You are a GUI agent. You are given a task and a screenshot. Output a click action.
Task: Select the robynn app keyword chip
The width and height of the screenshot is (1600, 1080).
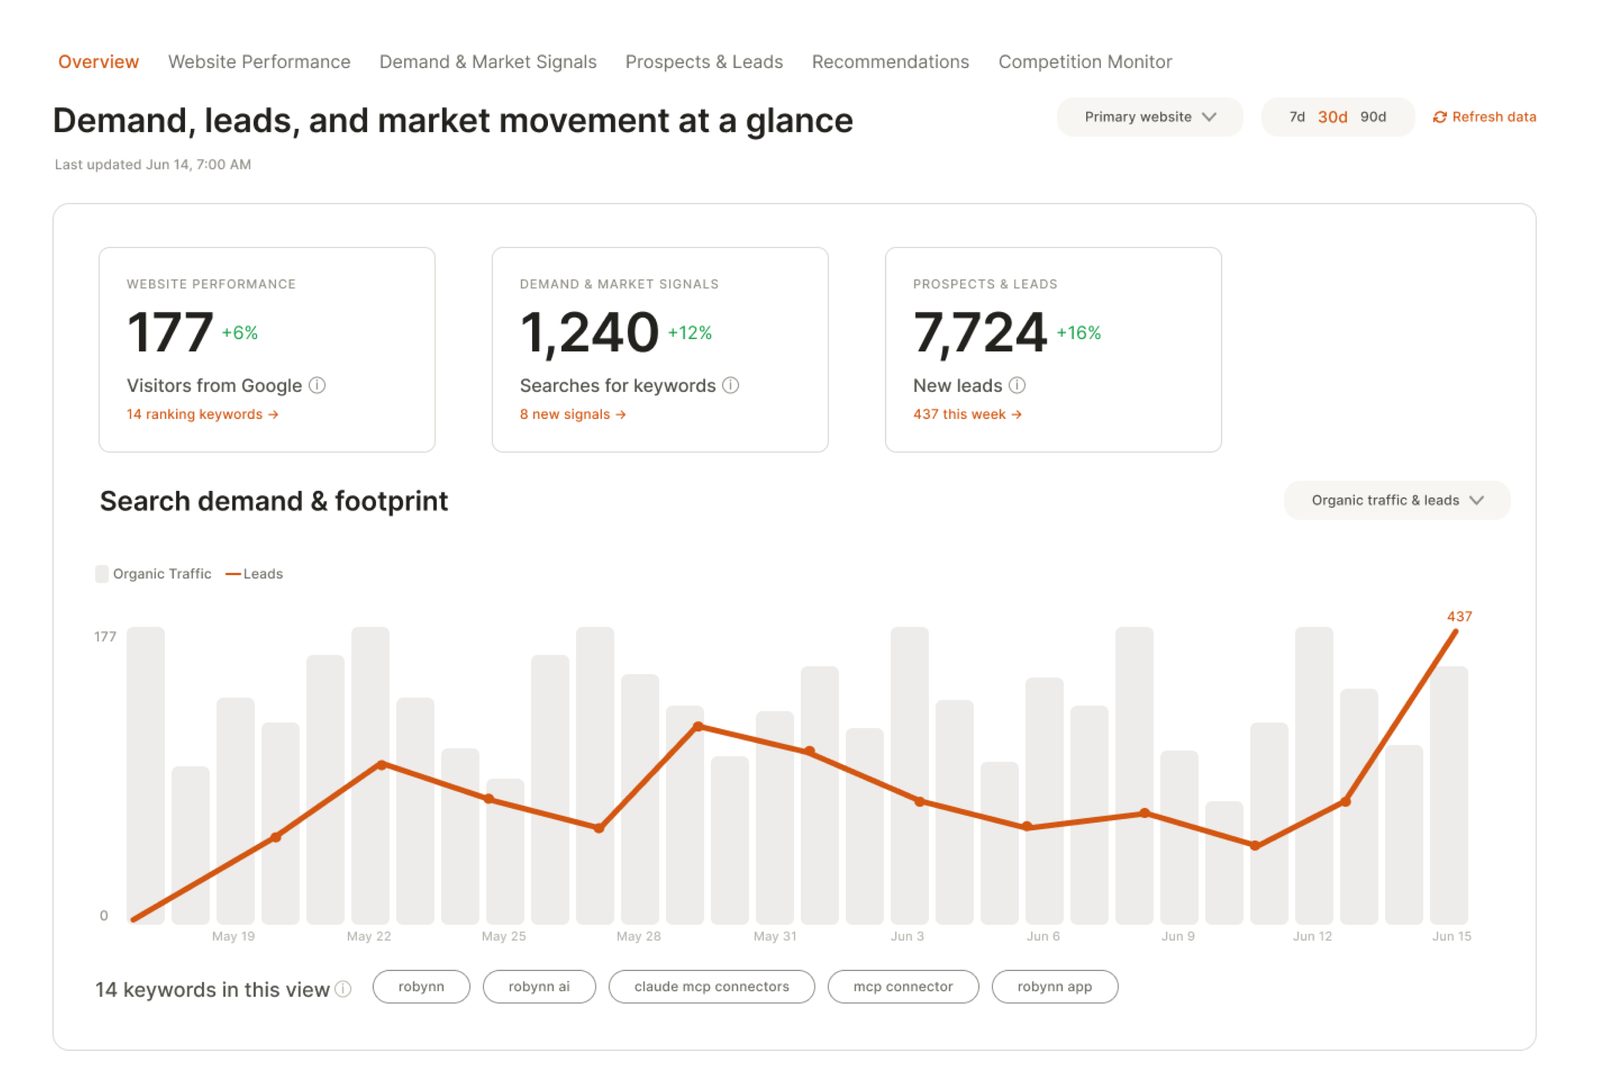[1055, 987]
